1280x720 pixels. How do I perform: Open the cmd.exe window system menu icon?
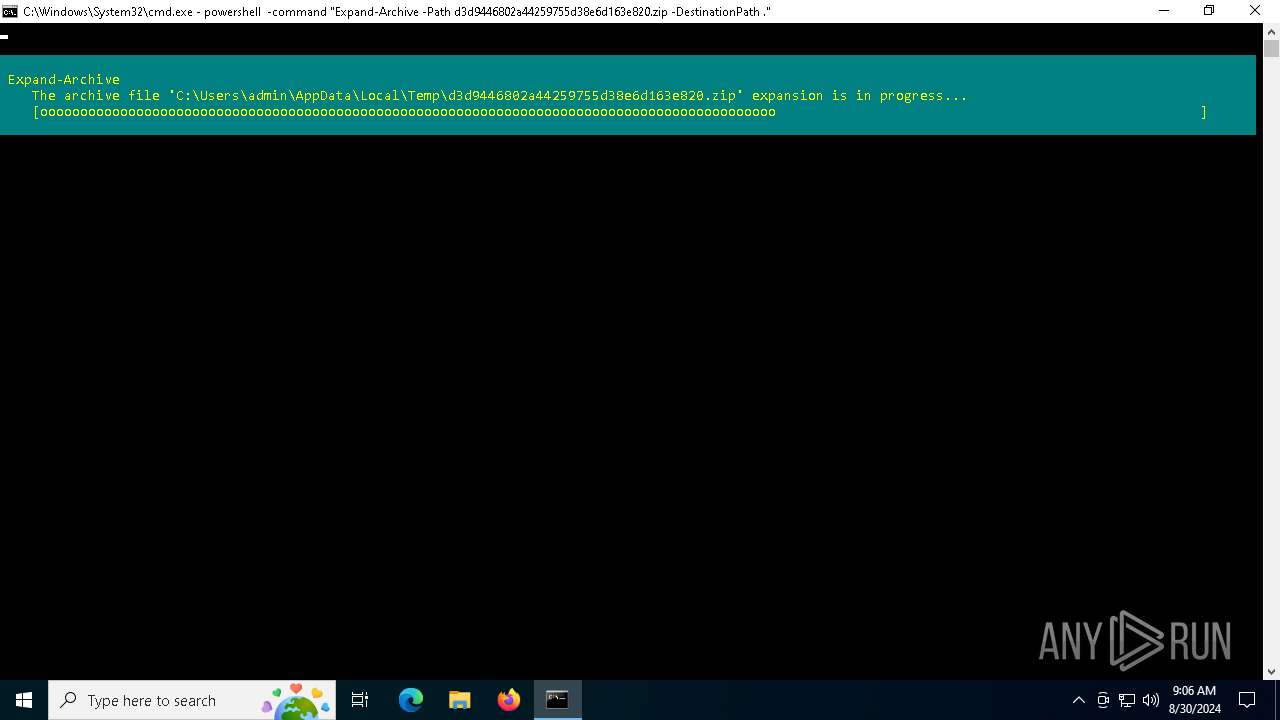[10, 11]
